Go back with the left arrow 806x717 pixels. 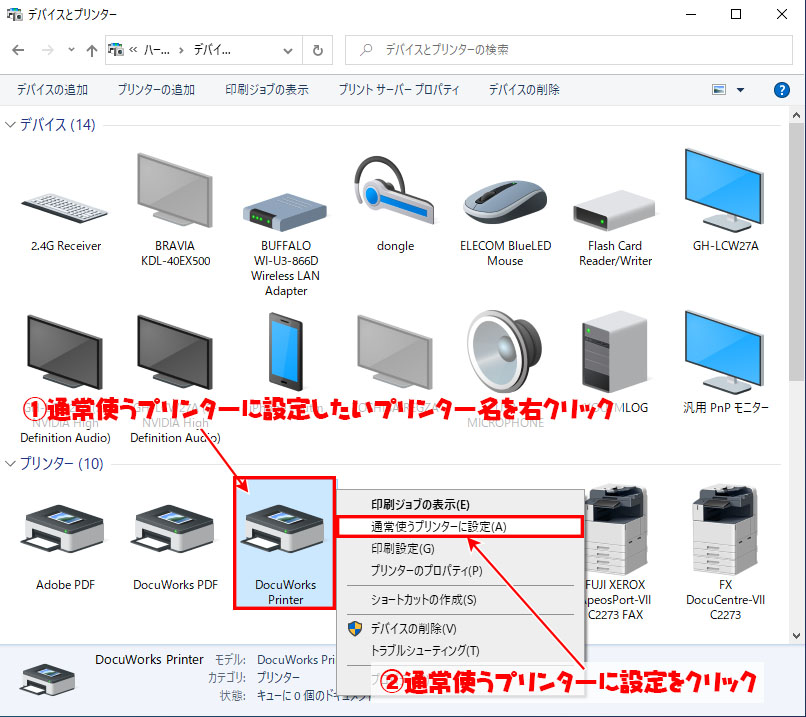tap(18, 50)
